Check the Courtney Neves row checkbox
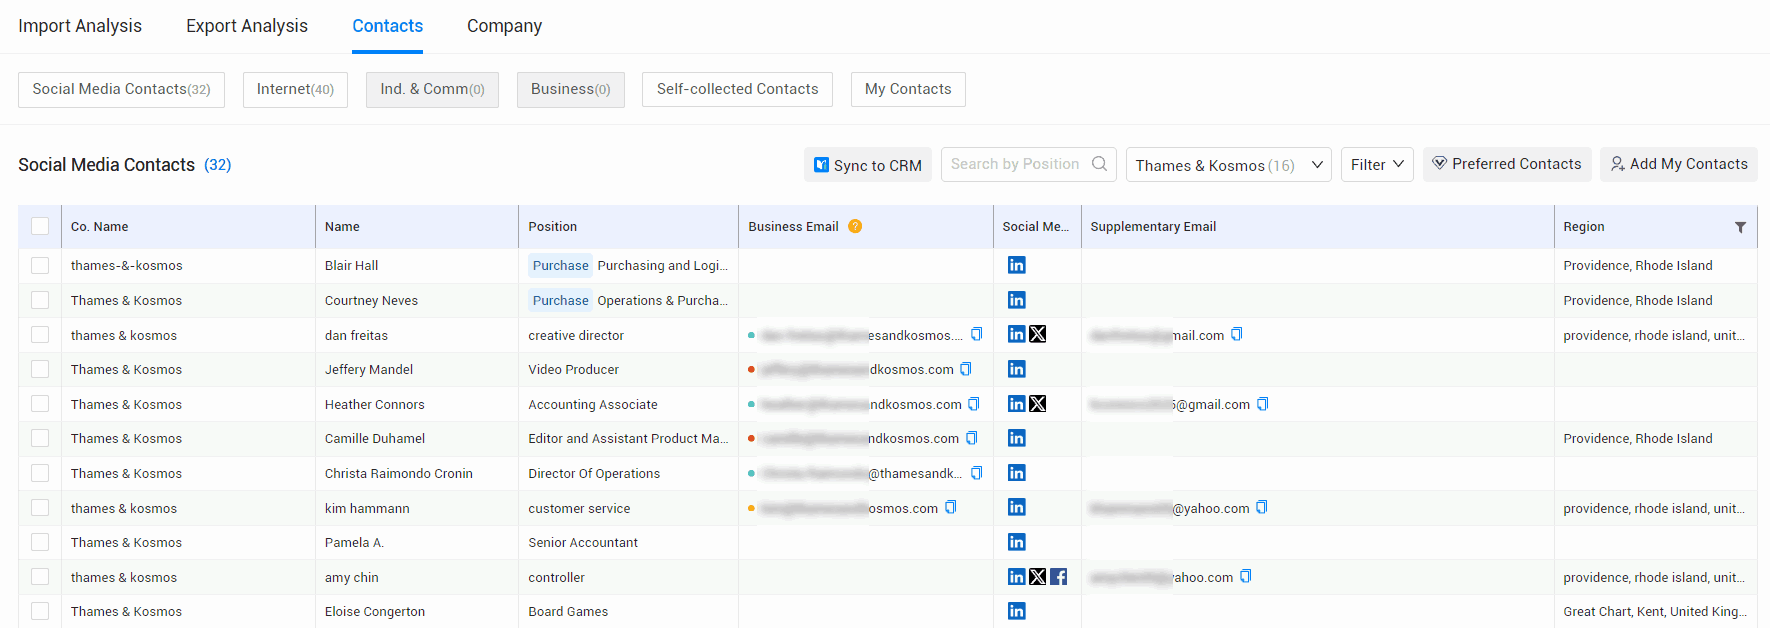 tap(40, 300)
